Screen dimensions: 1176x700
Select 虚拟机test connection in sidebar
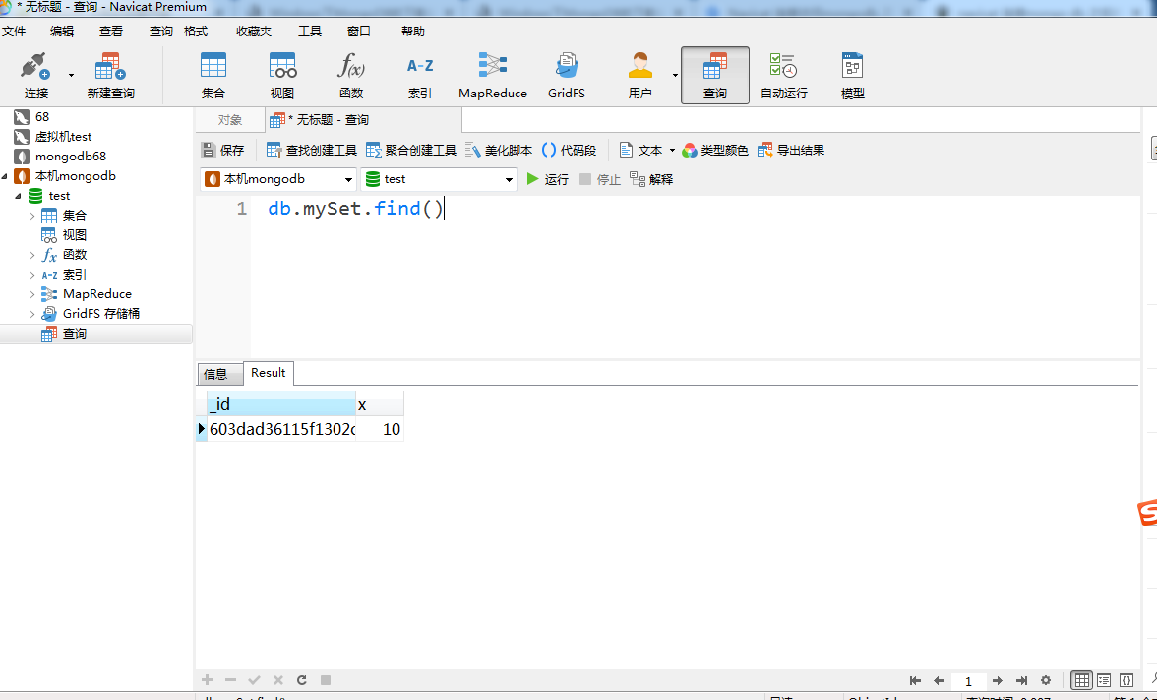click(x=63, y=137)
